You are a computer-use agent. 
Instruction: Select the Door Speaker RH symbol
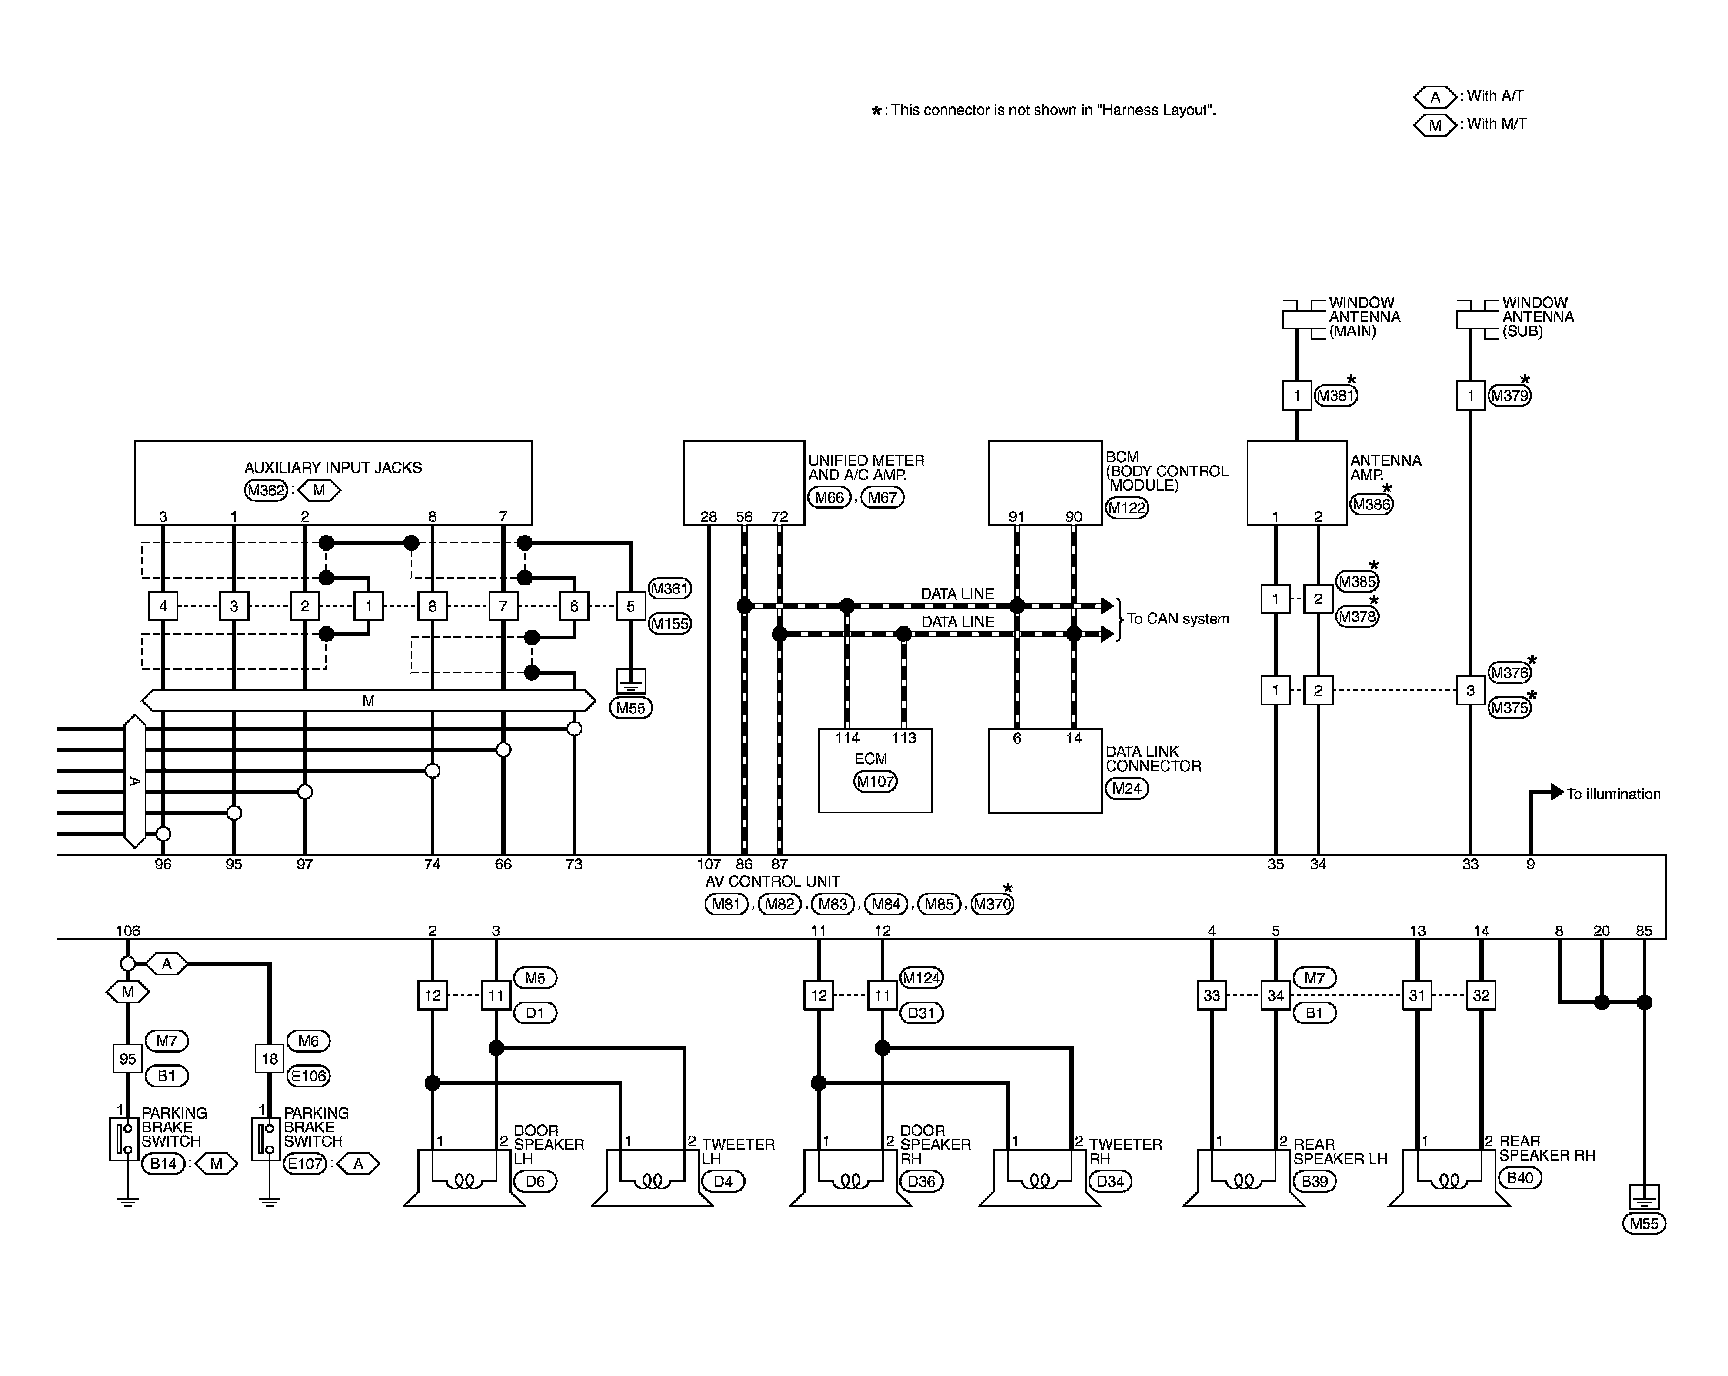point(851,1179)
